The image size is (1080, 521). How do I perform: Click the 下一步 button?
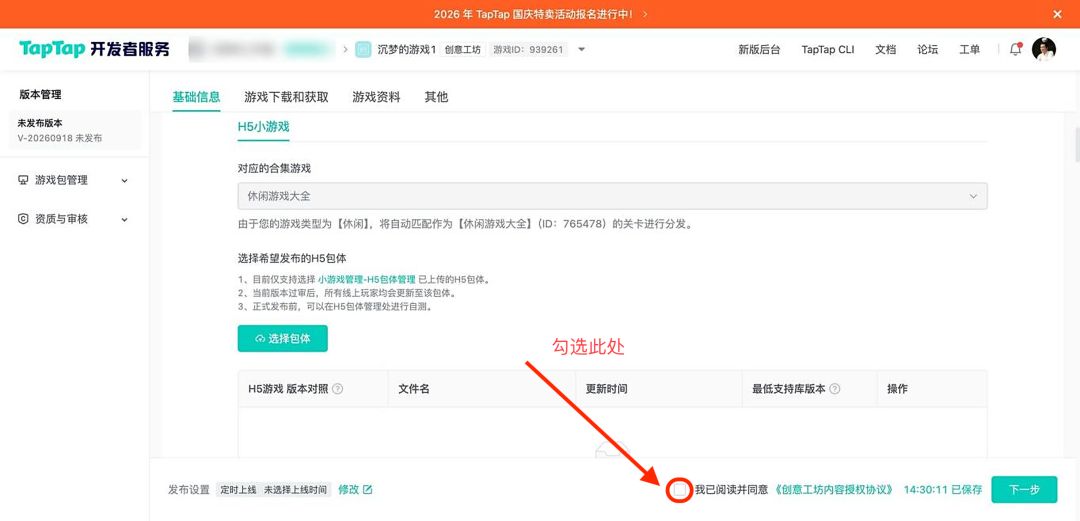coord(1024,490)
